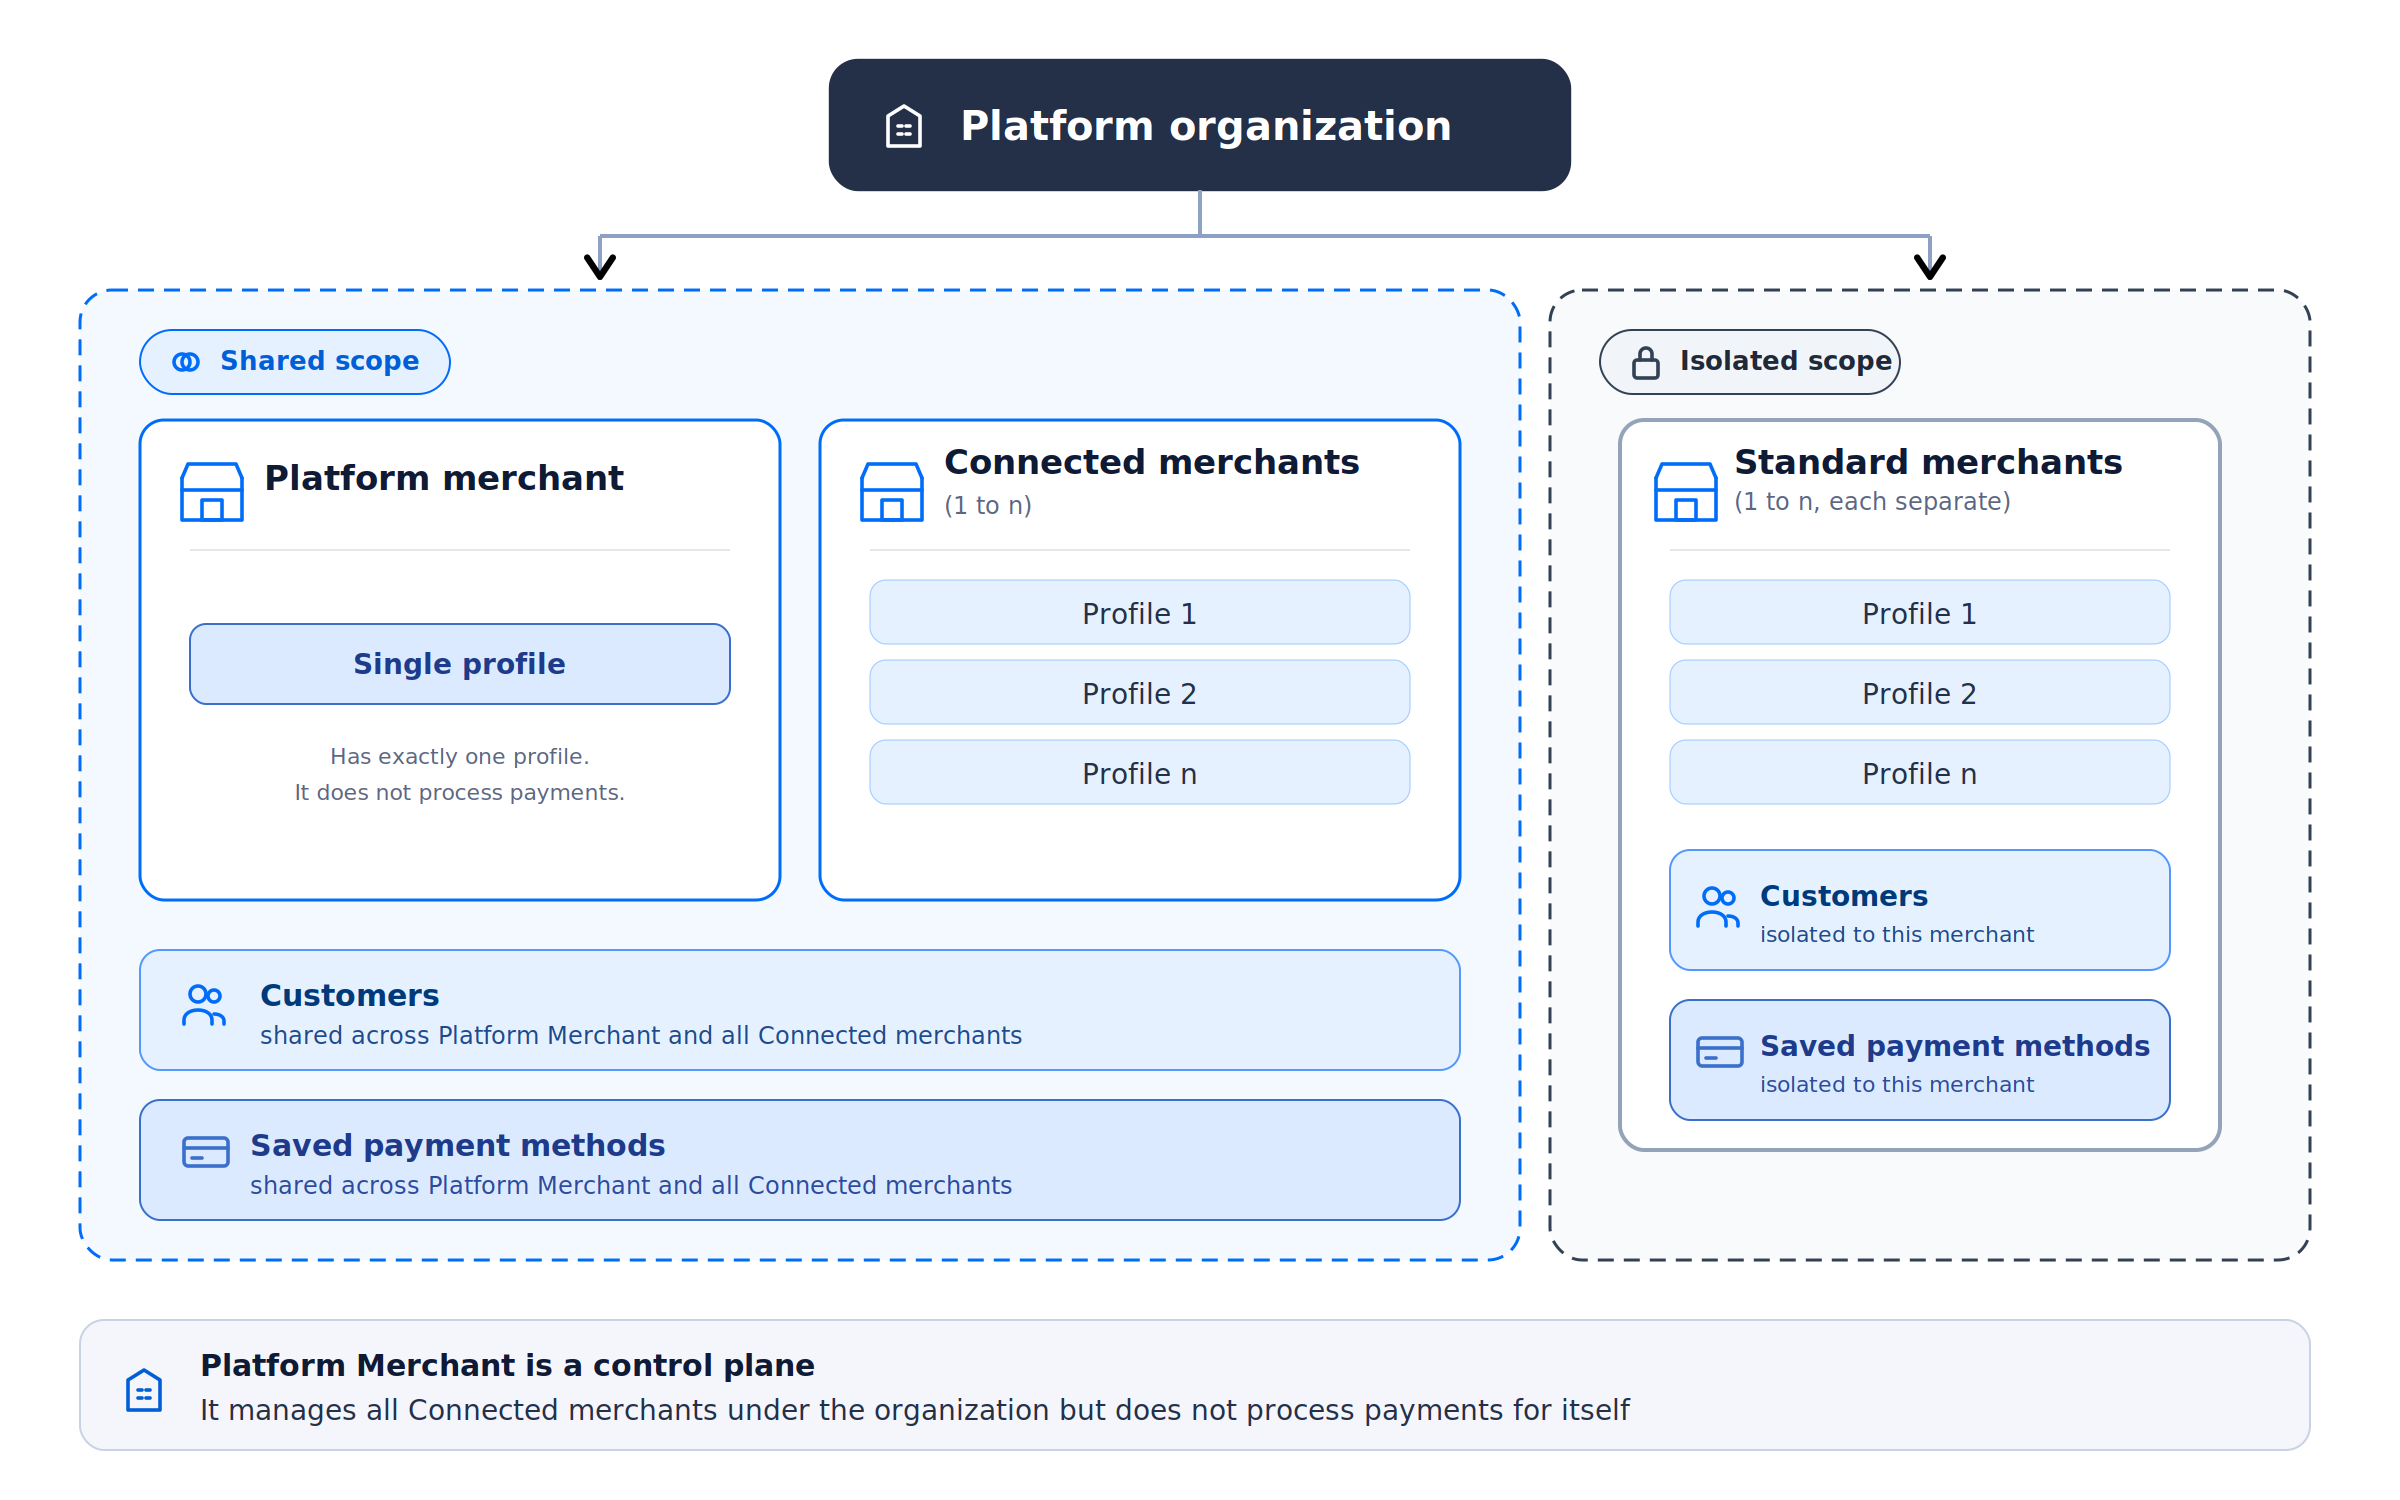
Task: Select Profile n under Connected merchants
Action: 1140,772
